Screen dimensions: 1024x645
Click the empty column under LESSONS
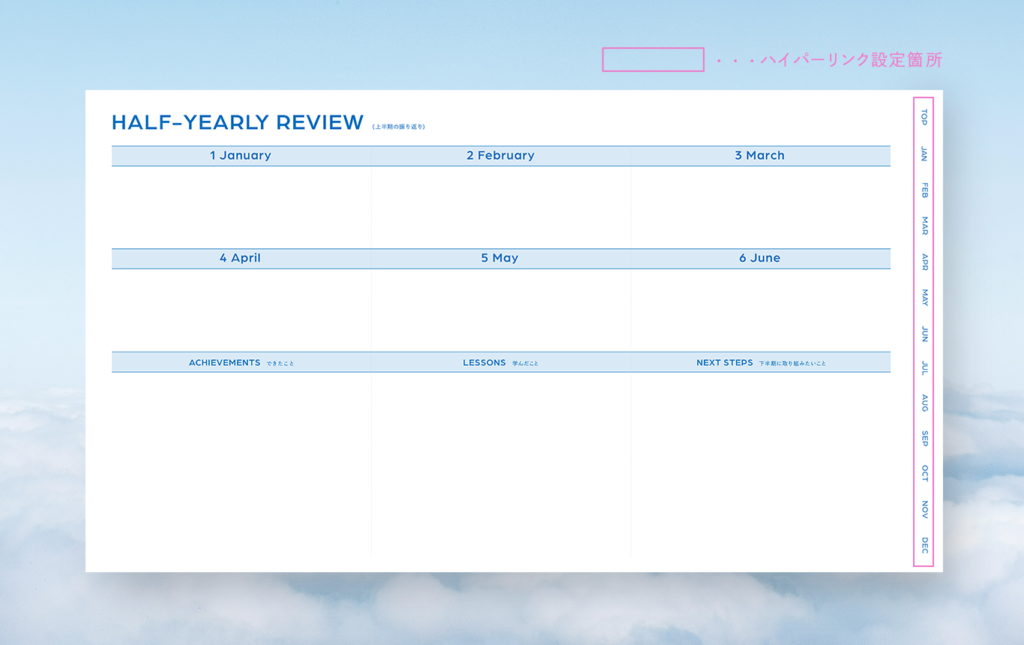(x=500, y=465)
